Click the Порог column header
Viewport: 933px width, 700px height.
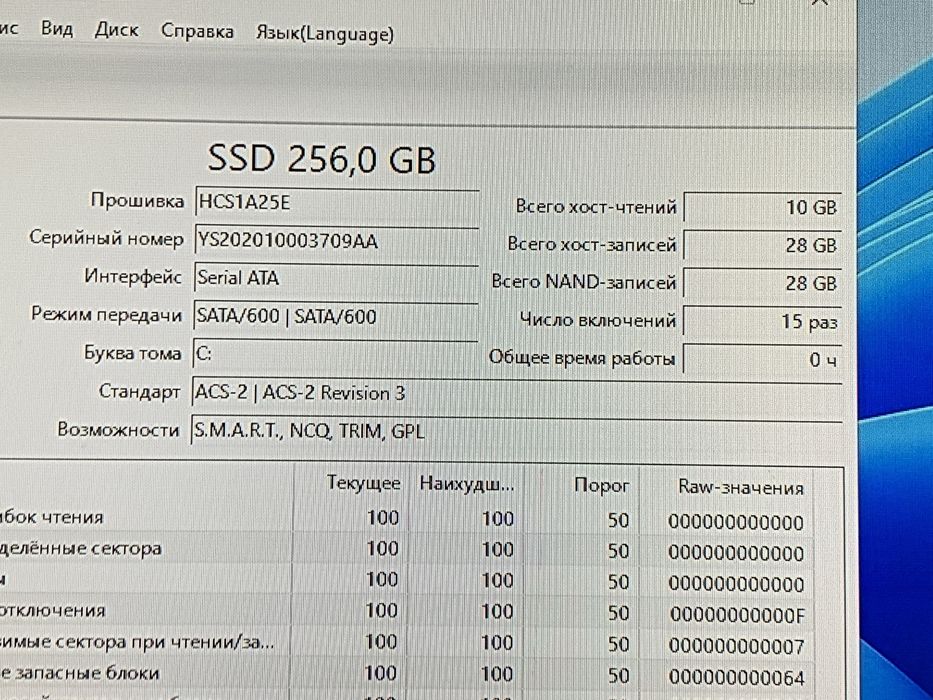point(601,486)
